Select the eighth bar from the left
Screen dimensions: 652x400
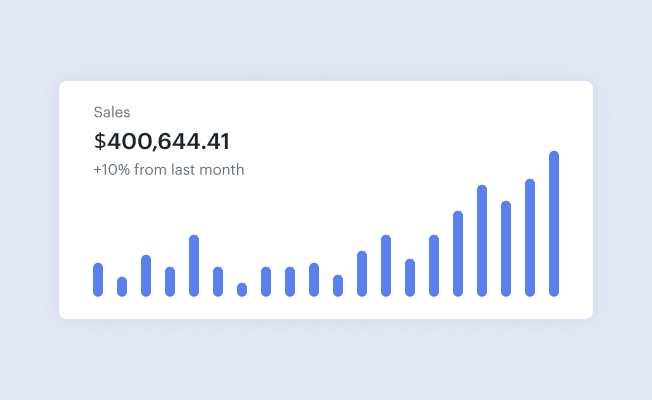click(266, 282)
